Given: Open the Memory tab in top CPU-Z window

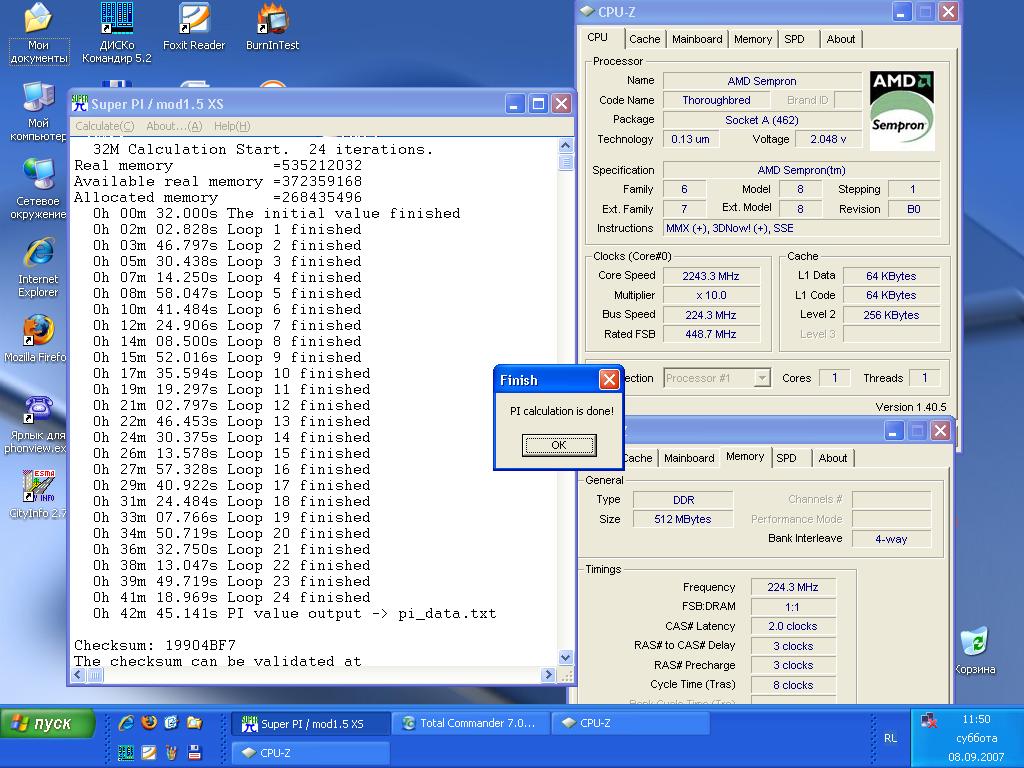Looking at the screenshot, I should pyautogui.click(x=752, y=39).
